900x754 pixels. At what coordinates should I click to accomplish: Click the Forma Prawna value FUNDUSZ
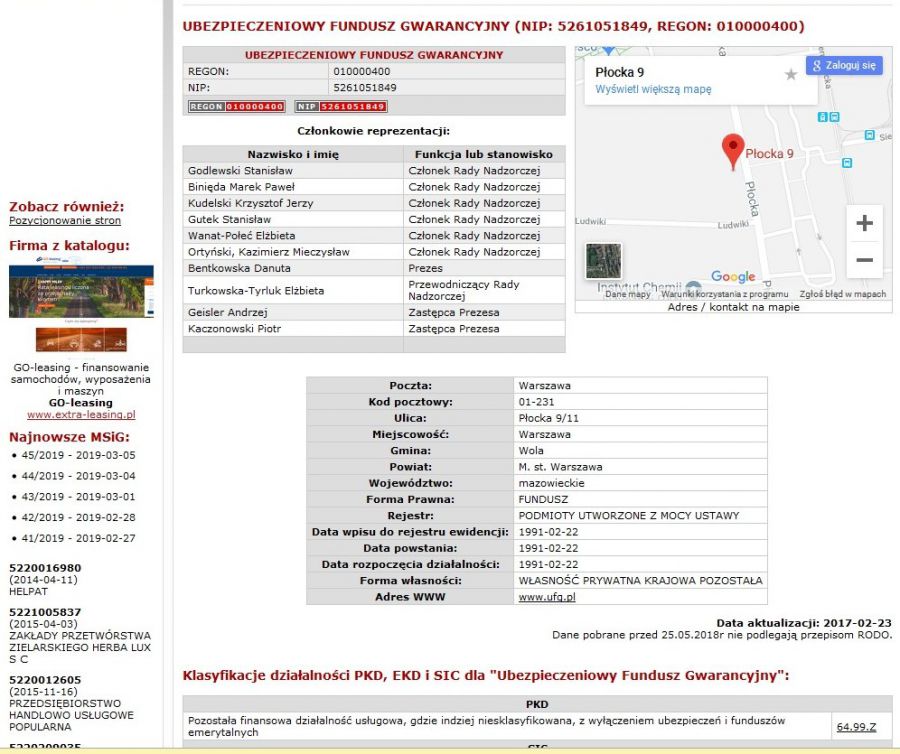[x=543, y=499]
